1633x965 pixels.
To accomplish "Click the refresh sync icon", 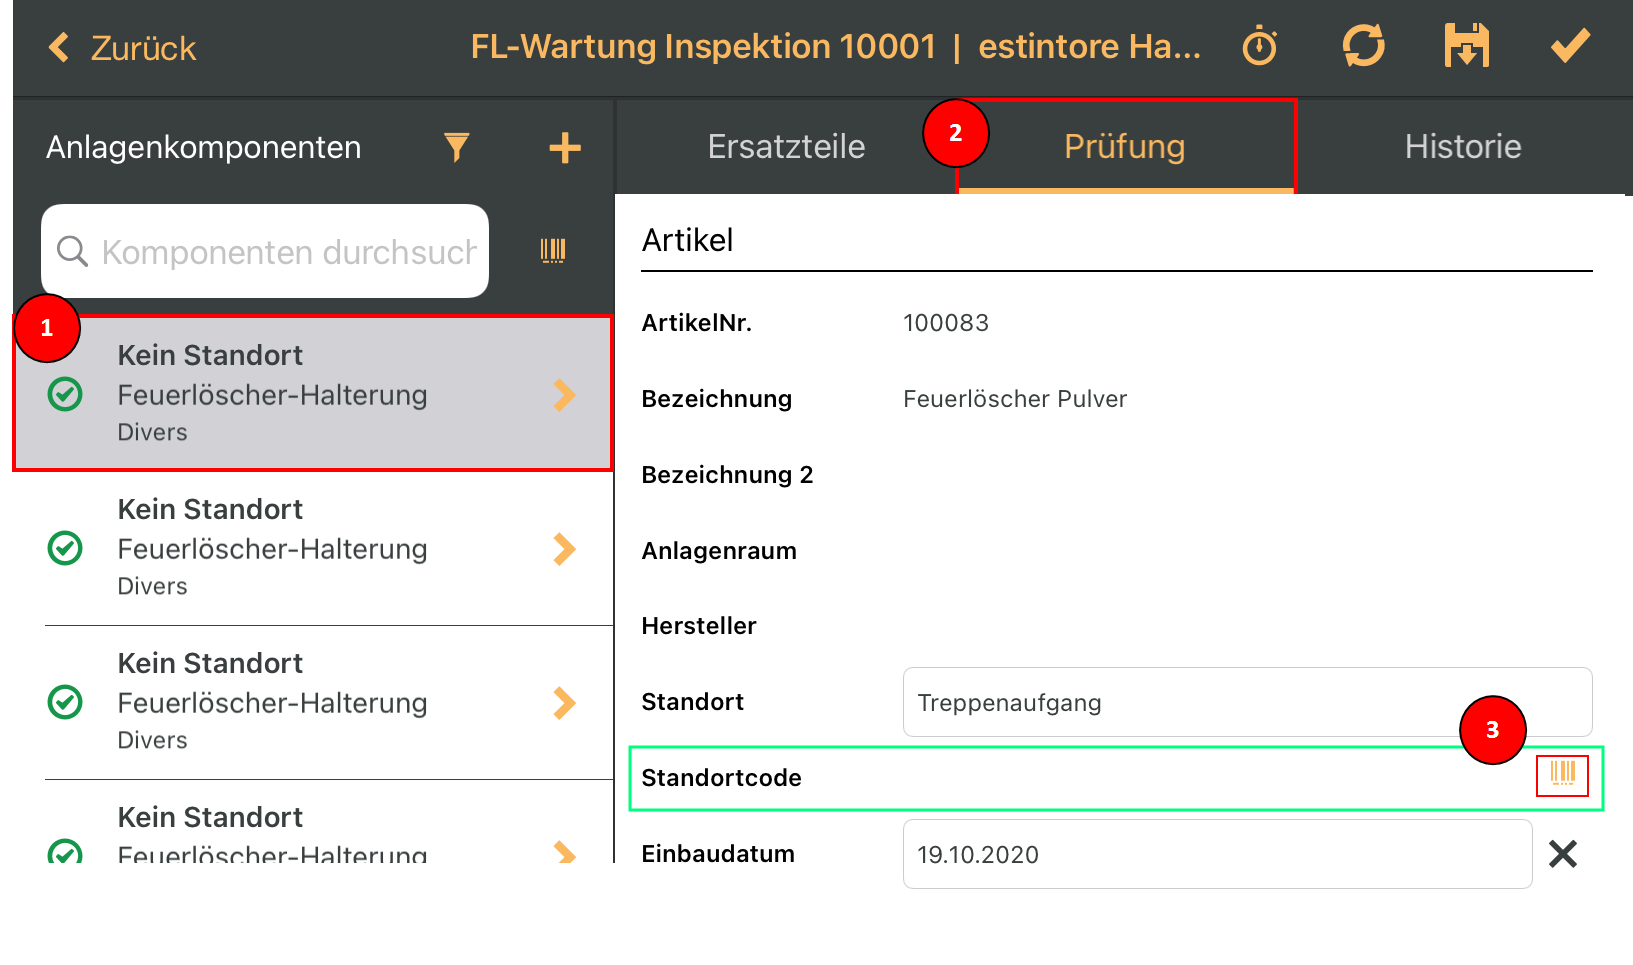I will (x=1363, y=46).
